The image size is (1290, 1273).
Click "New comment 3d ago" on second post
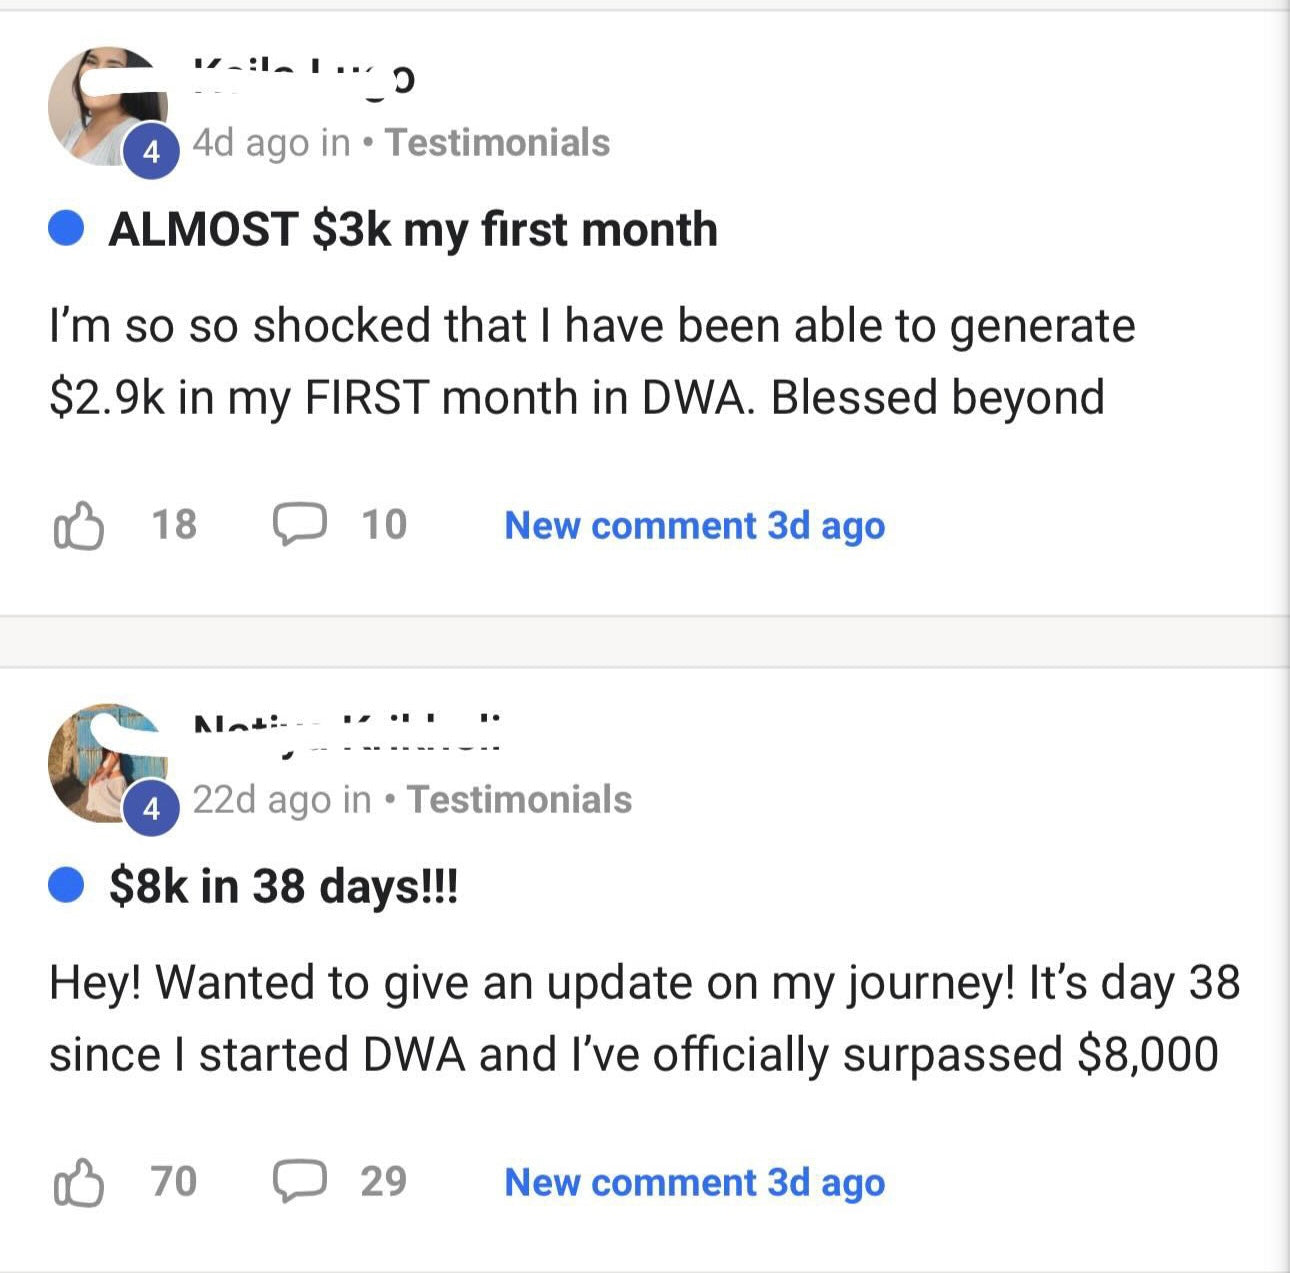tap(694, 1183)
